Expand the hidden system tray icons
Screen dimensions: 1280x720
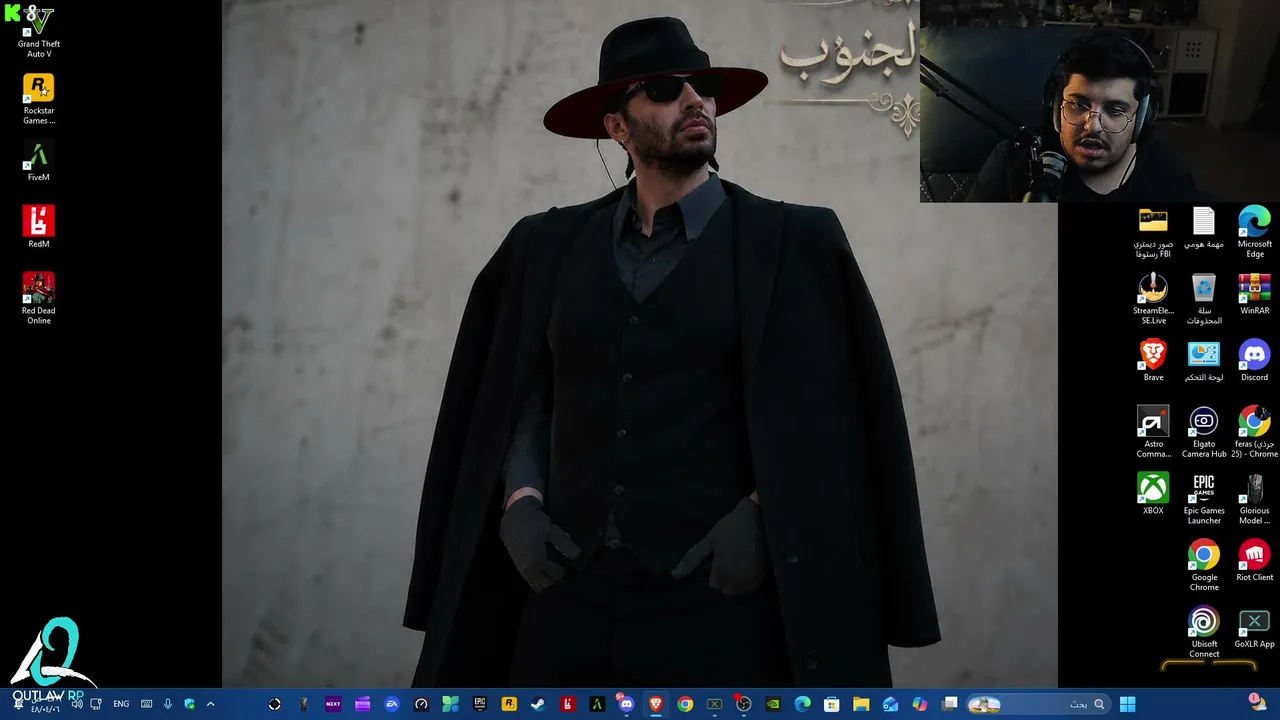[210, 704]
